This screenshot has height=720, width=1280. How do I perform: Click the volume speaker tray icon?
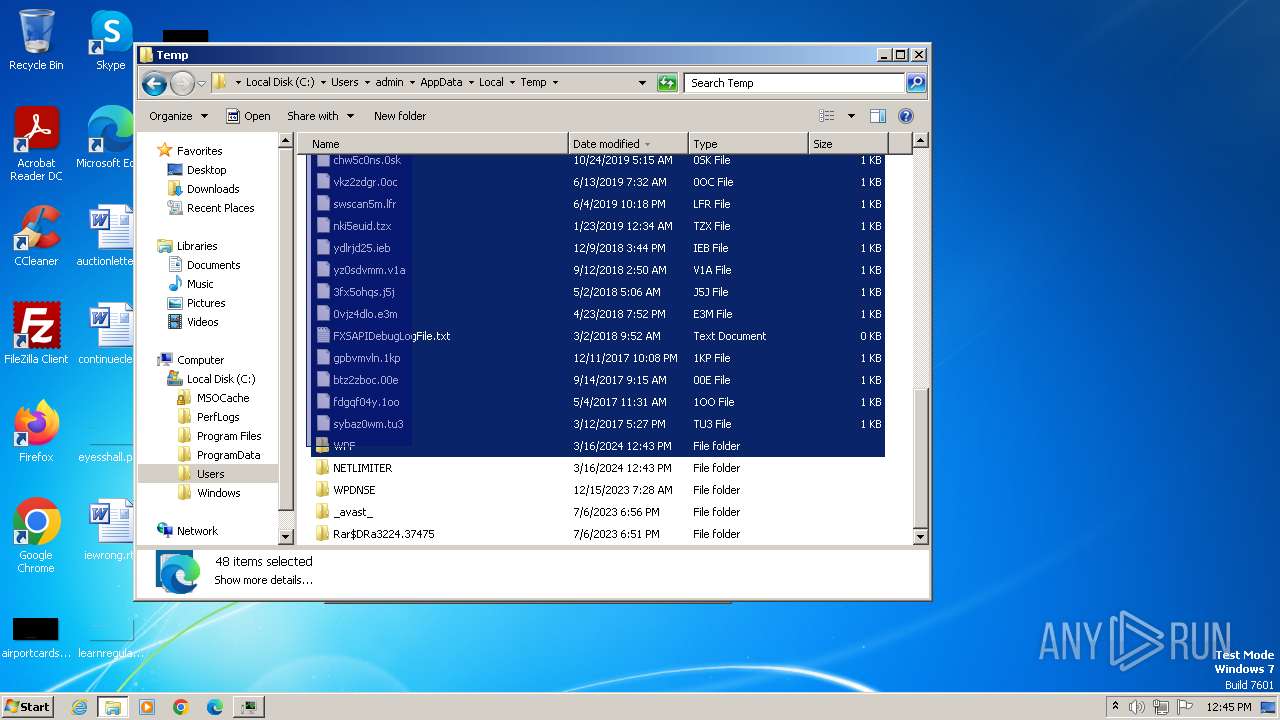click(1137, 707)
